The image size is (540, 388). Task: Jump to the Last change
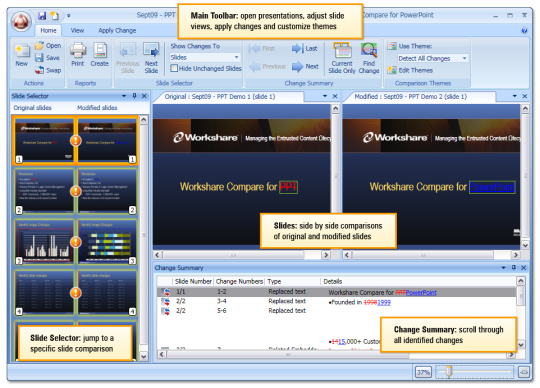click(304, 49)
